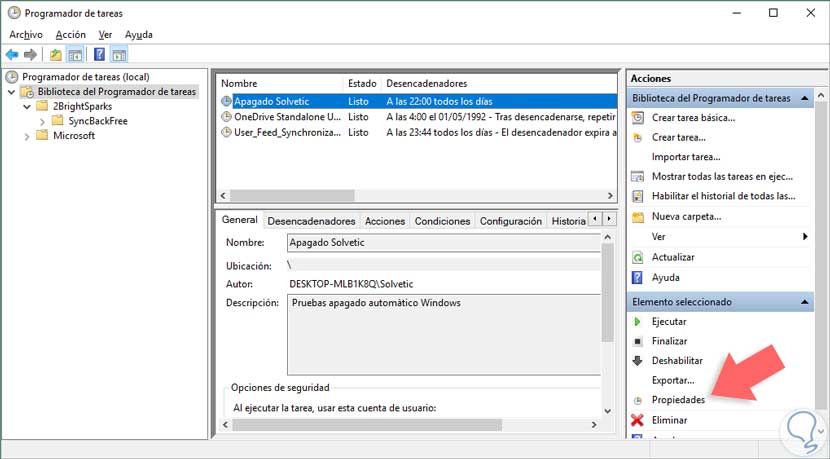Click the green Actualizar refresh icon

[638, 257]
